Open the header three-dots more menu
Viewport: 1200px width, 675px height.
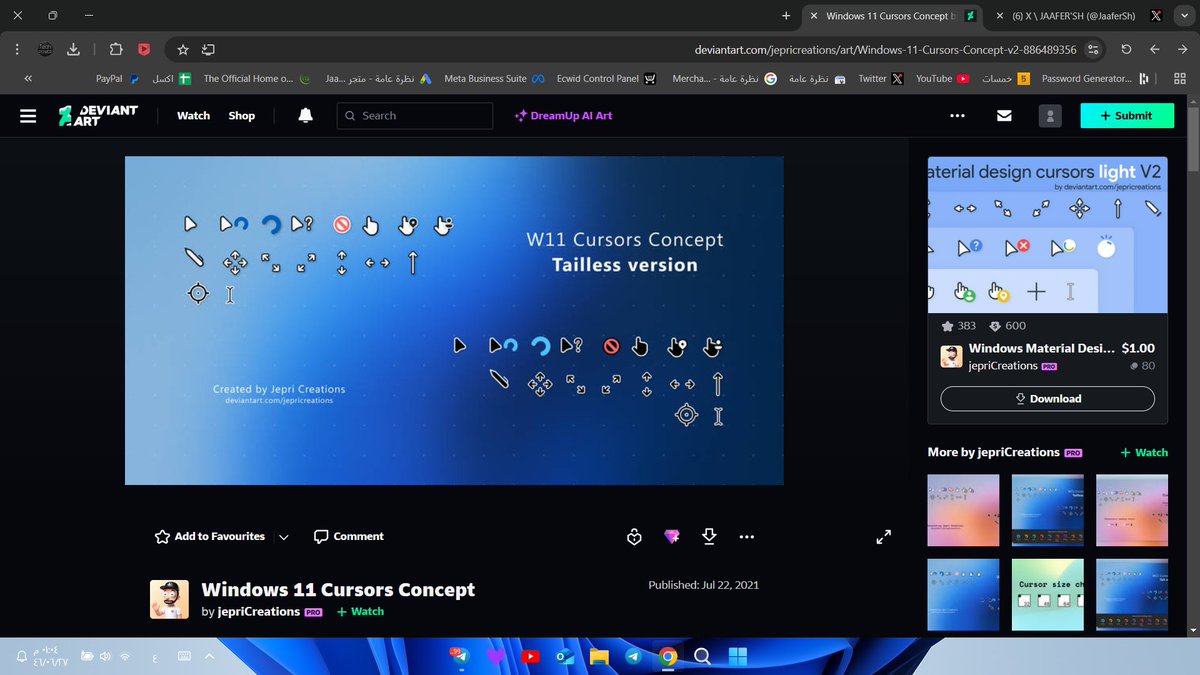pyautogui.click(x=957, y=116)
